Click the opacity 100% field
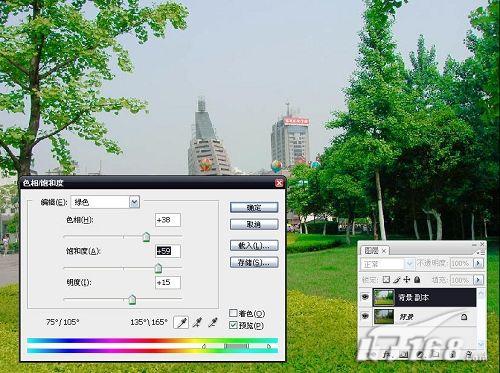 461,263
